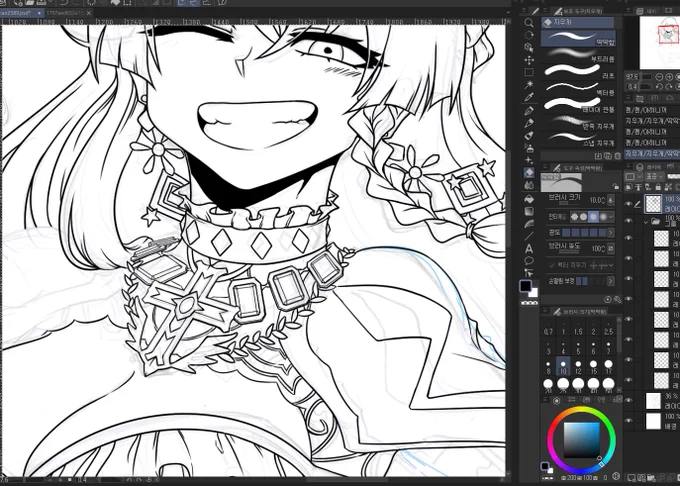Select the Balloon speech bubble tool
The image size is (680, 486).
tap(529, 261)
